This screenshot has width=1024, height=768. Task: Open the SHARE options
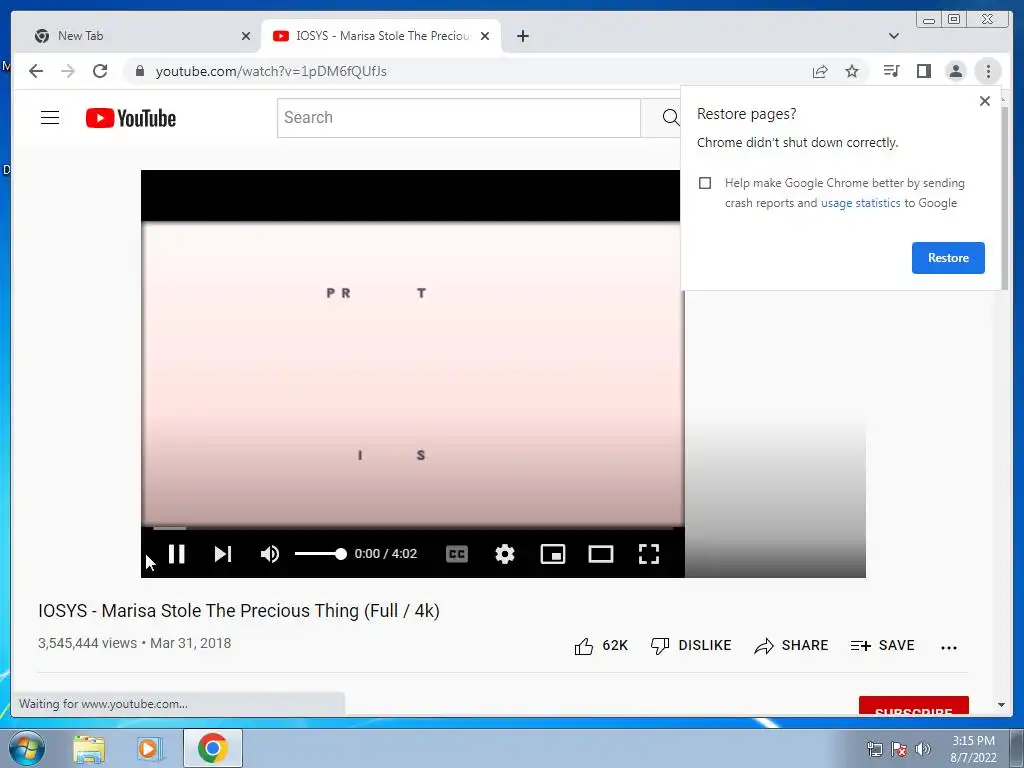coord(791,646)
